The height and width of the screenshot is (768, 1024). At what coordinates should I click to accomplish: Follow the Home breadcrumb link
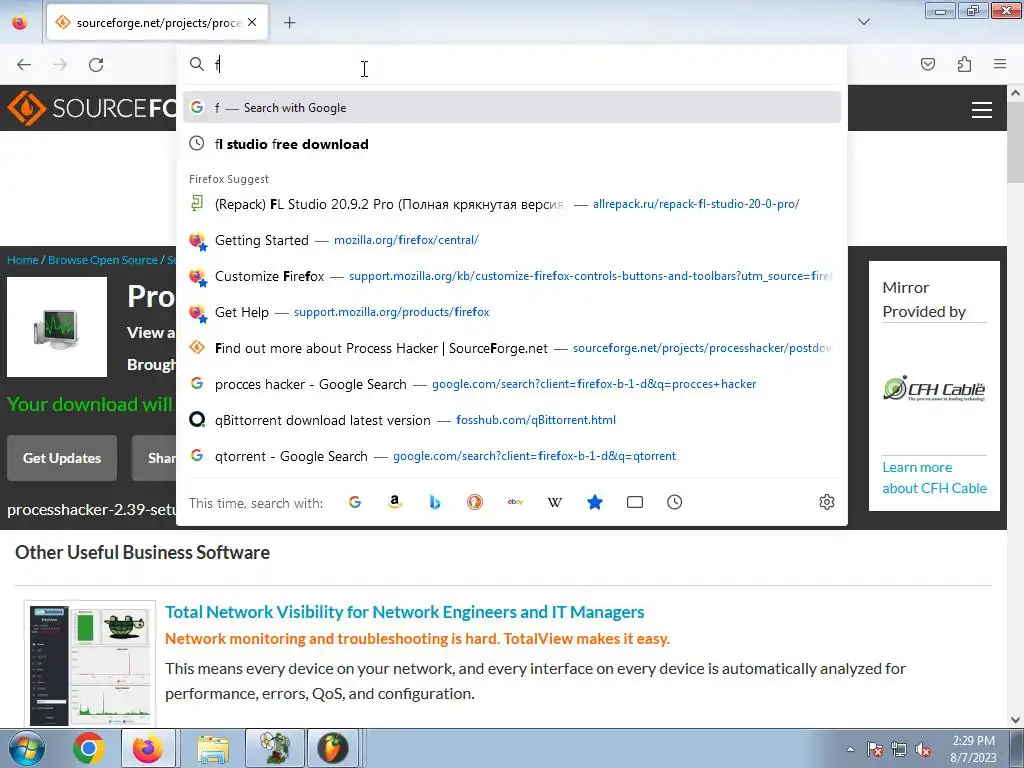23,260
